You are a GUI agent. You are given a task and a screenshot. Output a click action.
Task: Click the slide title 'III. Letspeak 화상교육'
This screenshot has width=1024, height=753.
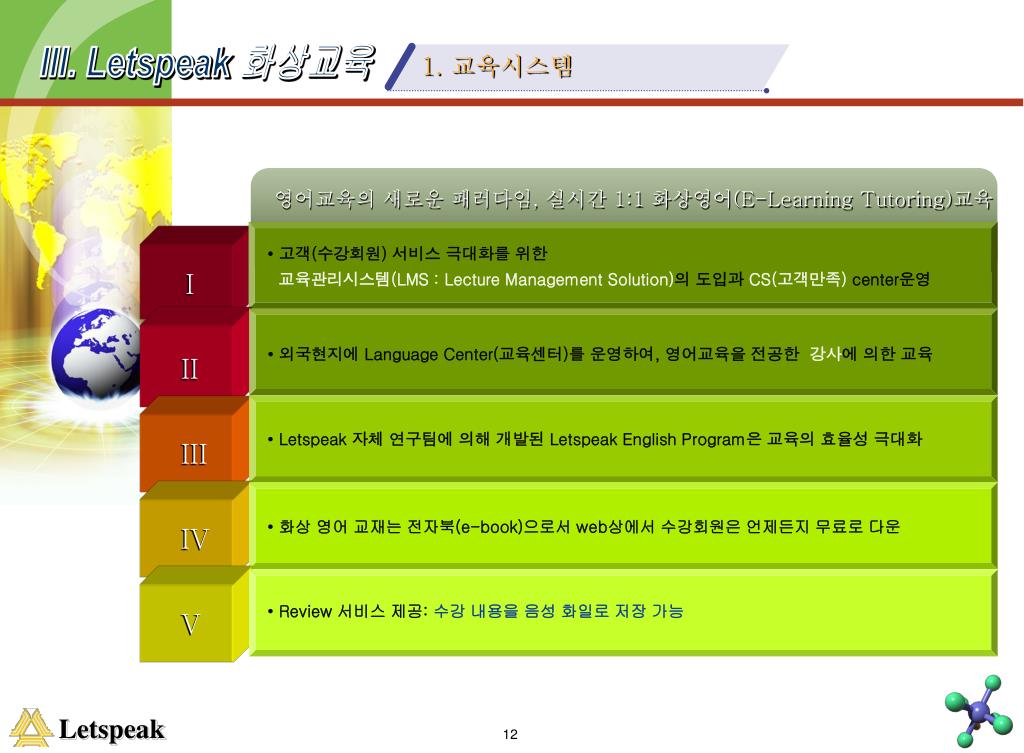pyautogui.click(x=207, y=64)
